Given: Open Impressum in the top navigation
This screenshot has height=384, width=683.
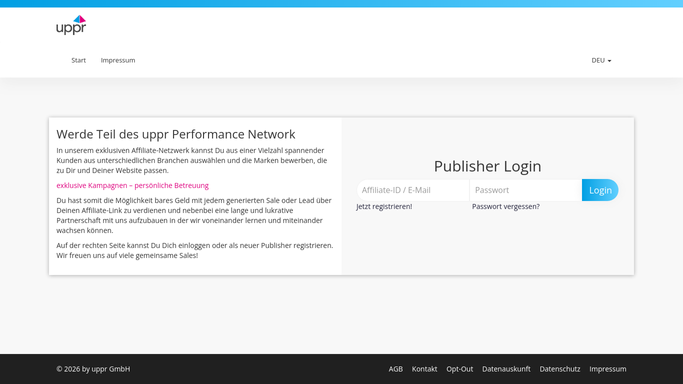Looking at the screenshot, I should point(118,60).
